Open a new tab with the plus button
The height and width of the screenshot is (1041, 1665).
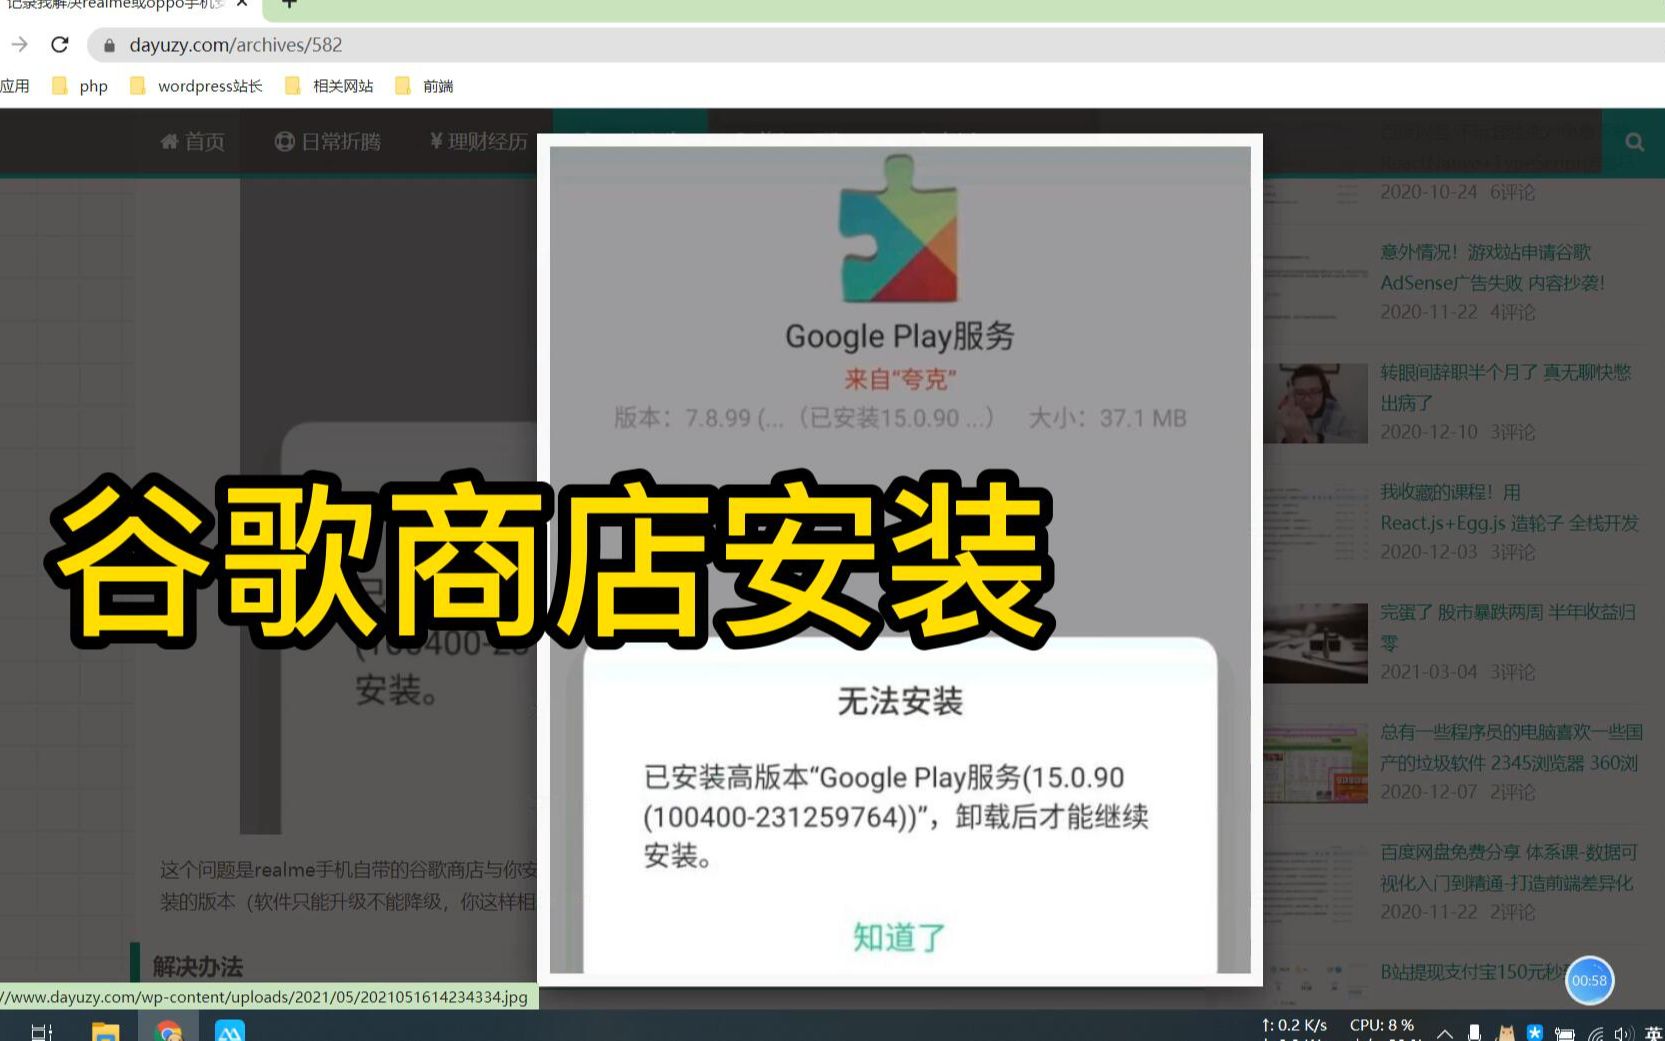289,4
